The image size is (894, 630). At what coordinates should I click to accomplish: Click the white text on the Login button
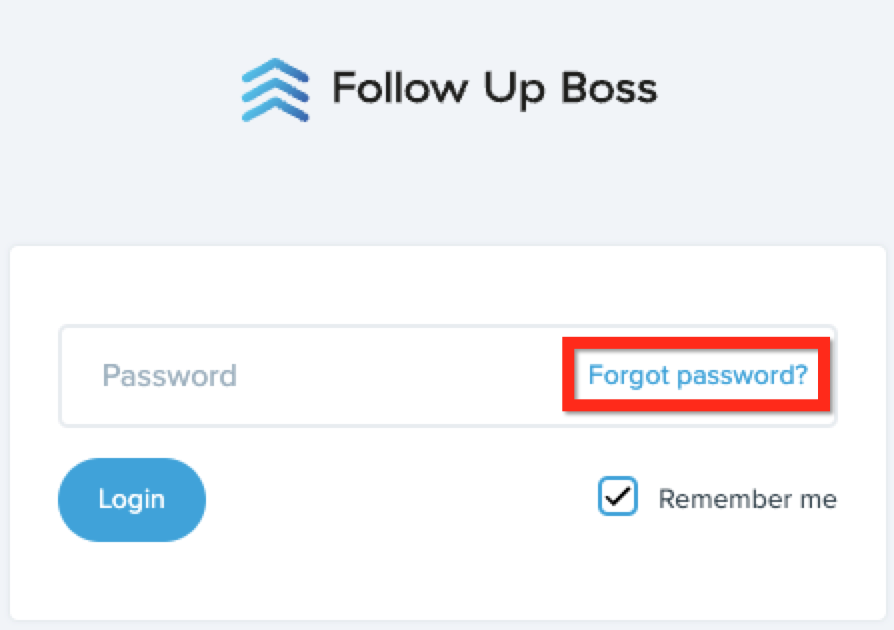(132, 499)
